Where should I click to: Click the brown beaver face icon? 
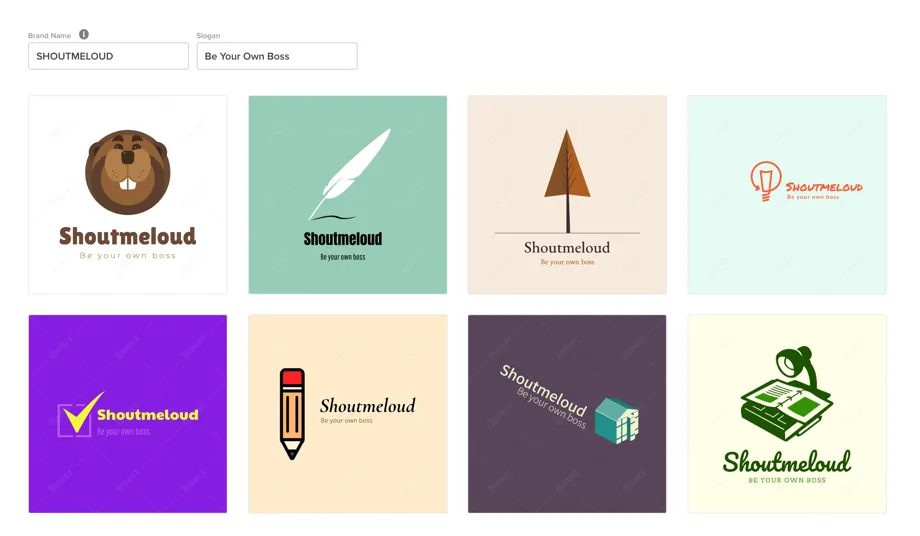pos(128,172)
